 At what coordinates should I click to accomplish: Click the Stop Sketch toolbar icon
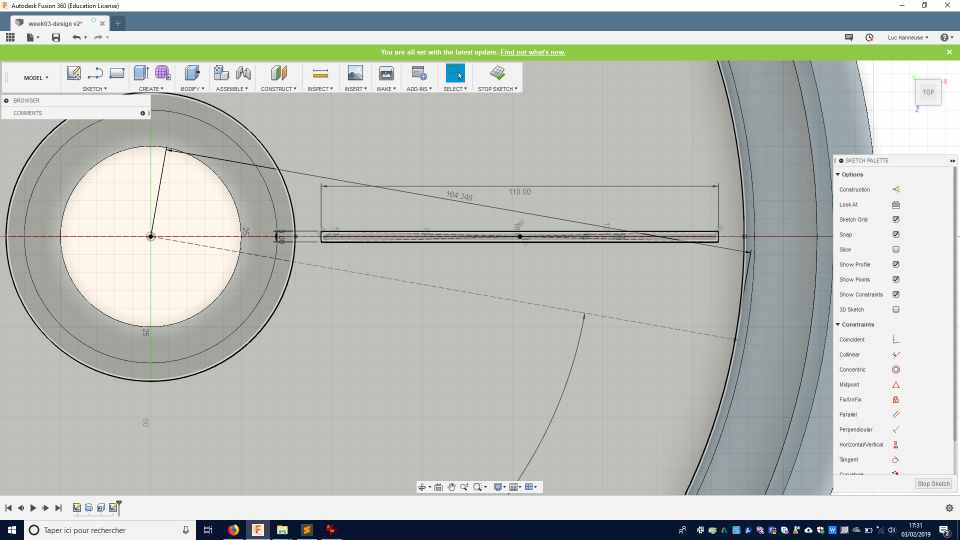pos(497,73)
